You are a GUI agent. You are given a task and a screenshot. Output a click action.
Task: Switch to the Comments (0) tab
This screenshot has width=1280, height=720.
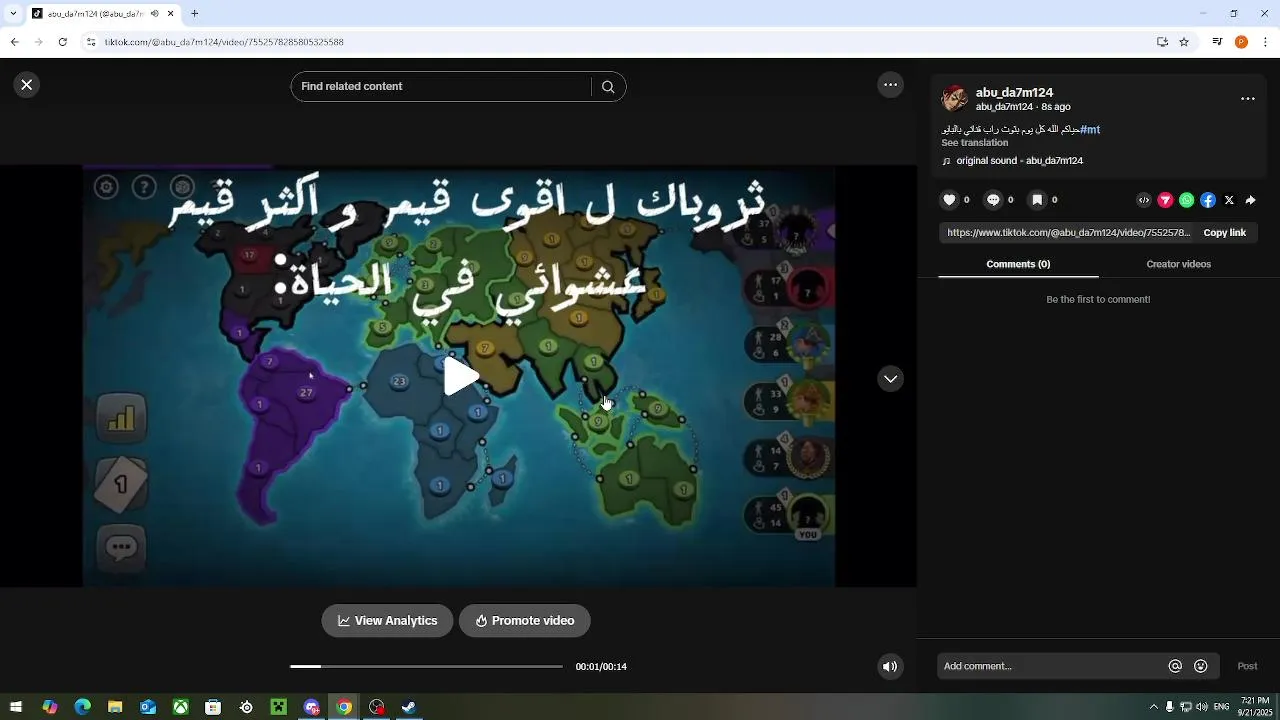tap(1018, 264)
